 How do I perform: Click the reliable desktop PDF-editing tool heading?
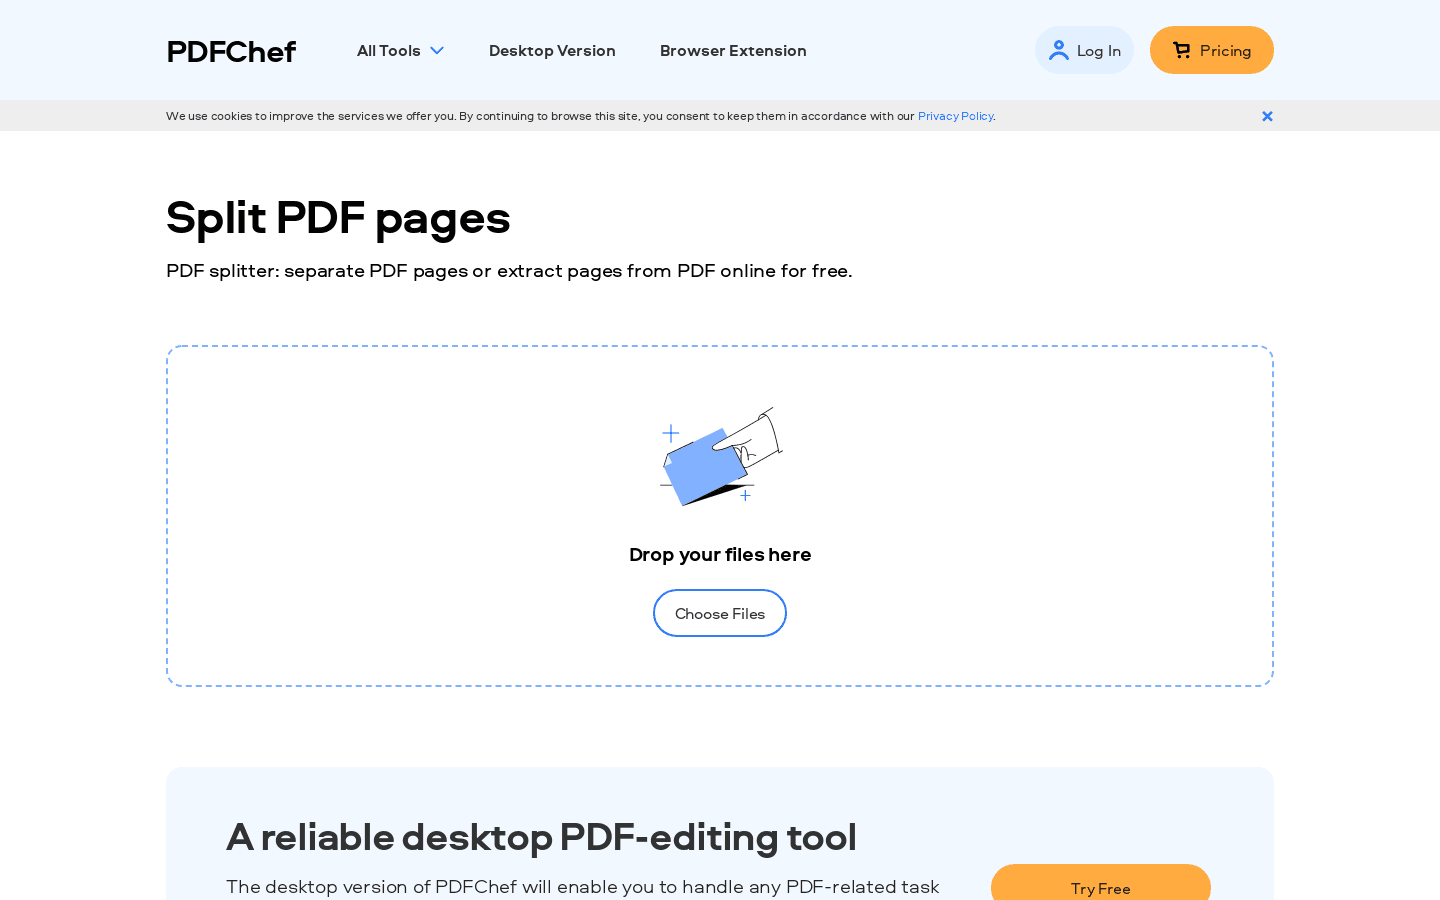(541, 837)
